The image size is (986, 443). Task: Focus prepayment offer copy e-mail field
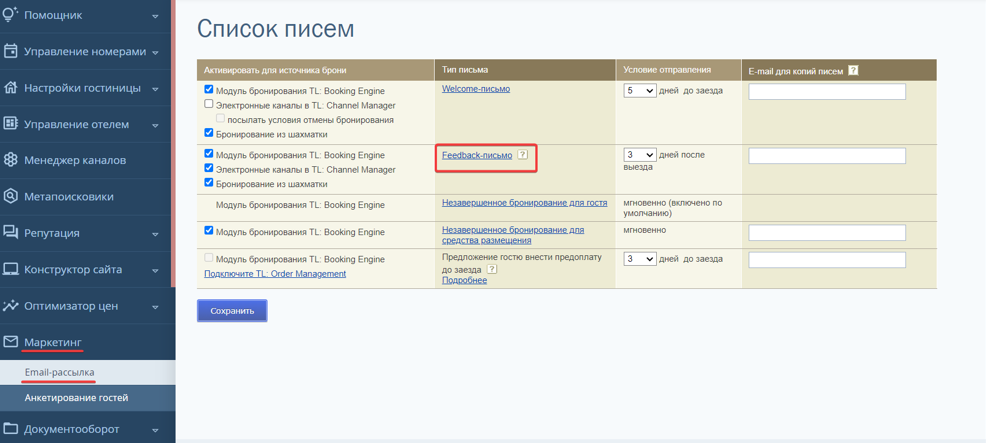coord(827,260)
